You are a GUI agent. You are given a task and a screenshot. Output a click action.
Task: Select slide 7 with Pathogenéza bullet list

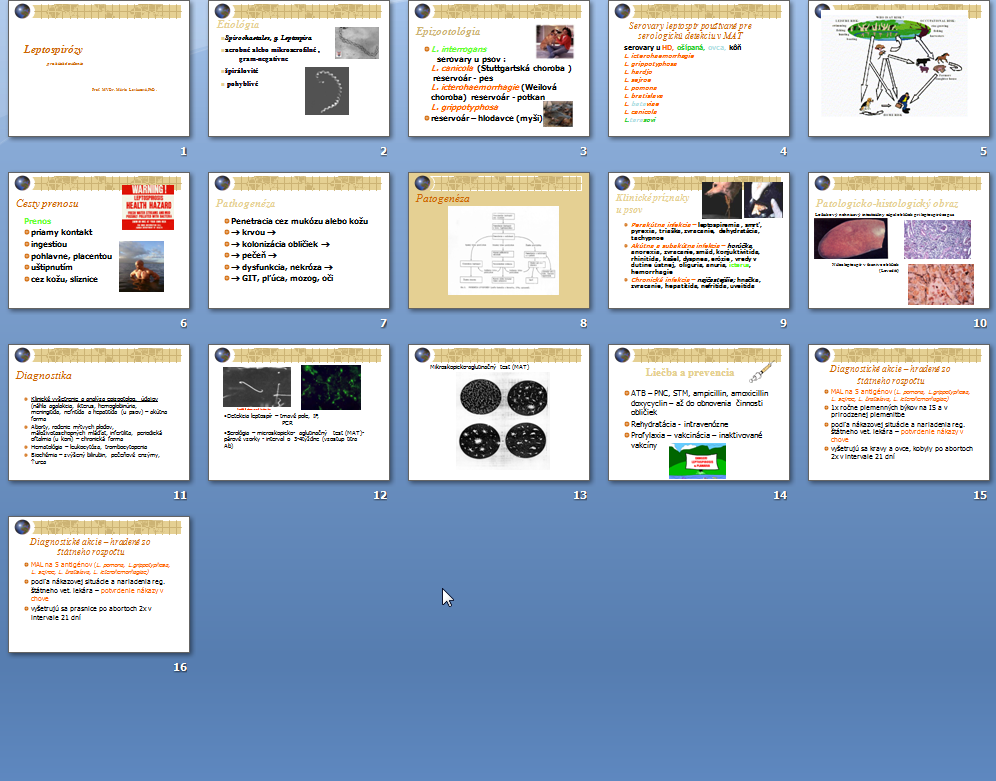298,241
